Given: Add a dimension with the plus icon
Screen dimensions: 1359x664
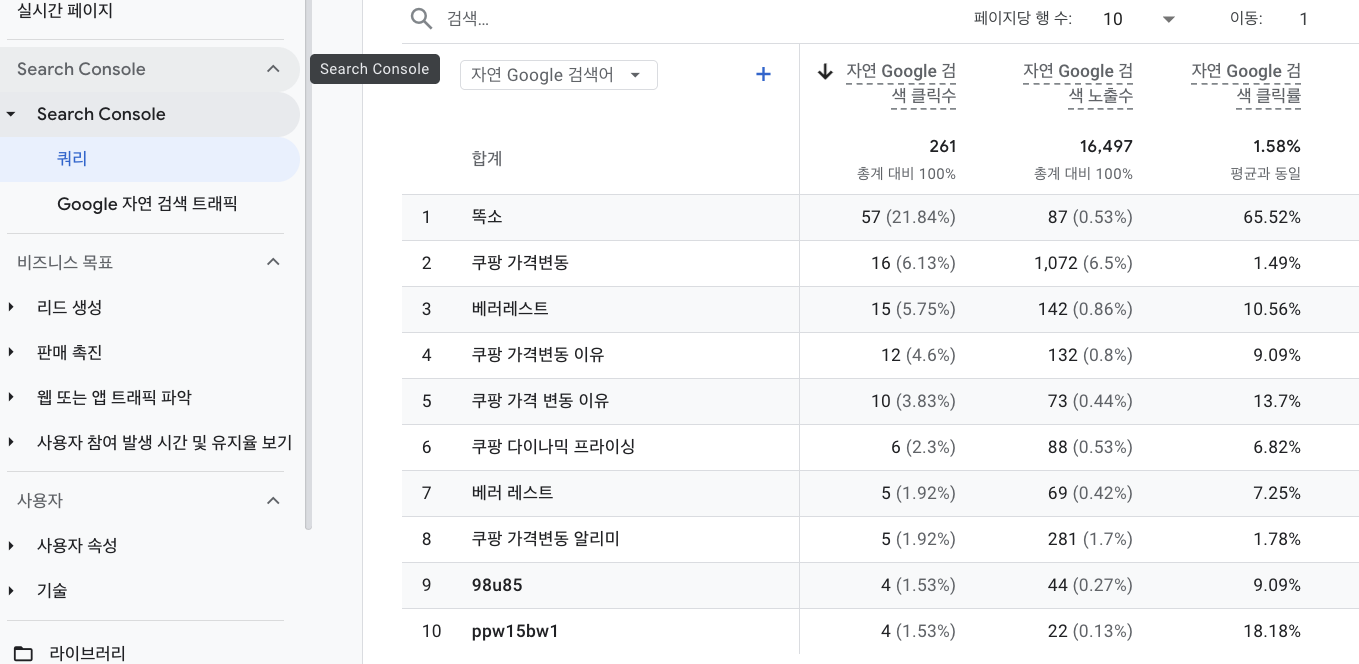Looking at the screenshot, I should click(763, 74).
